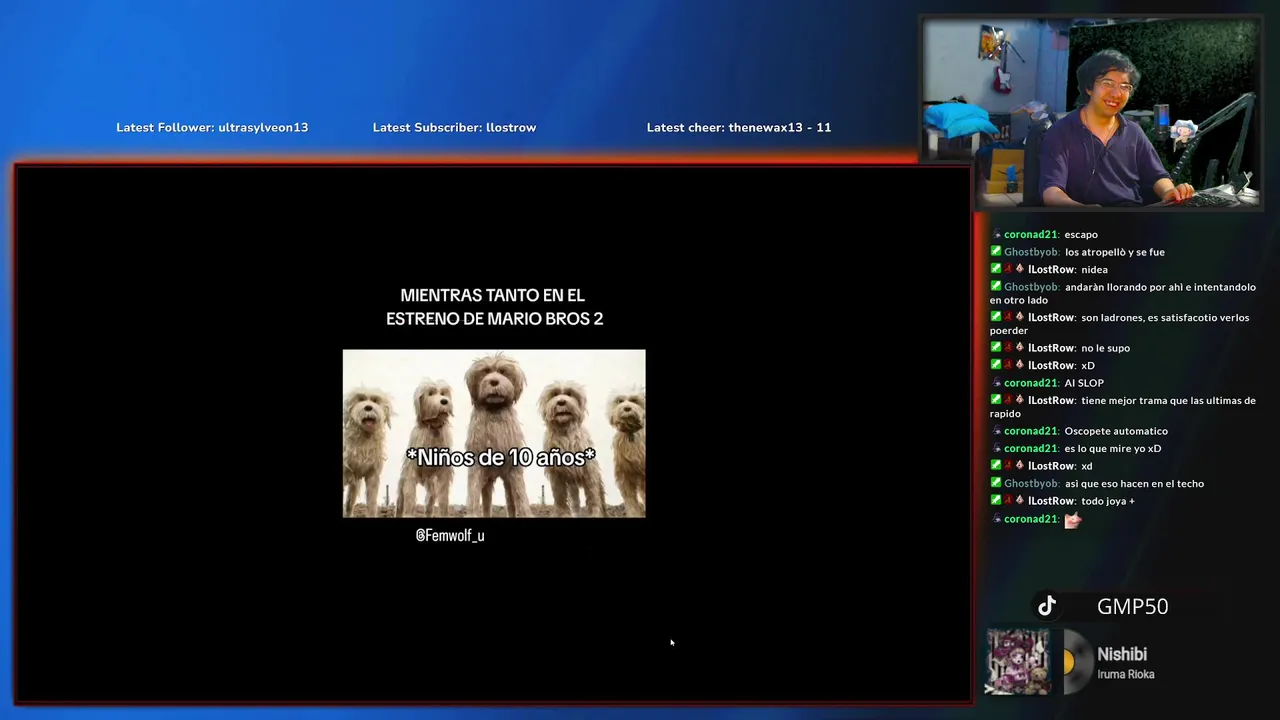This screenshot has width=1280, height=720.
Task: Click username 'coronad21' in 'es lo que mire' message
Action: [1031, 448]
